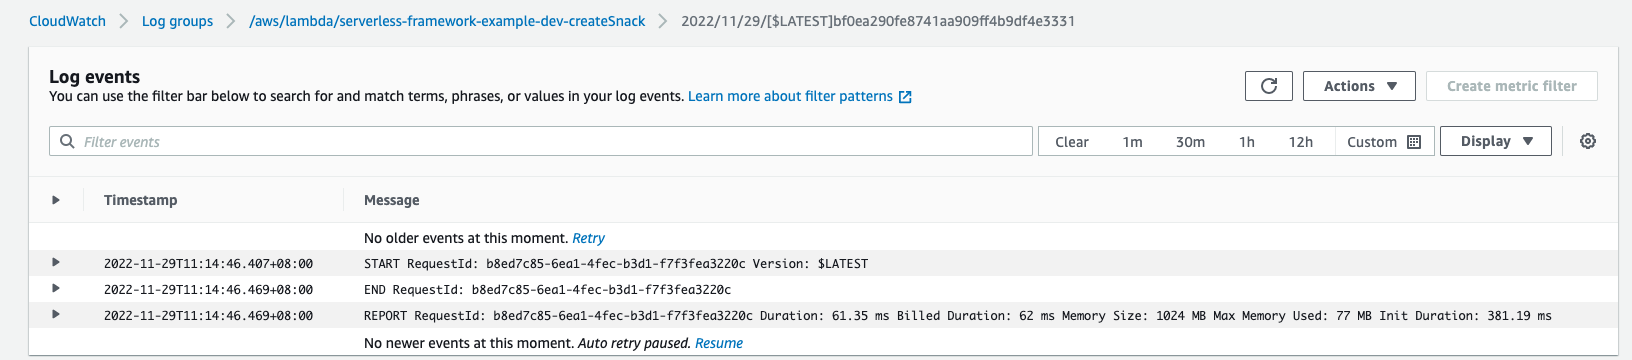1632x360 pixels.
Task: Click the calendar icon in Custom range
Action: coord(1414,142)
